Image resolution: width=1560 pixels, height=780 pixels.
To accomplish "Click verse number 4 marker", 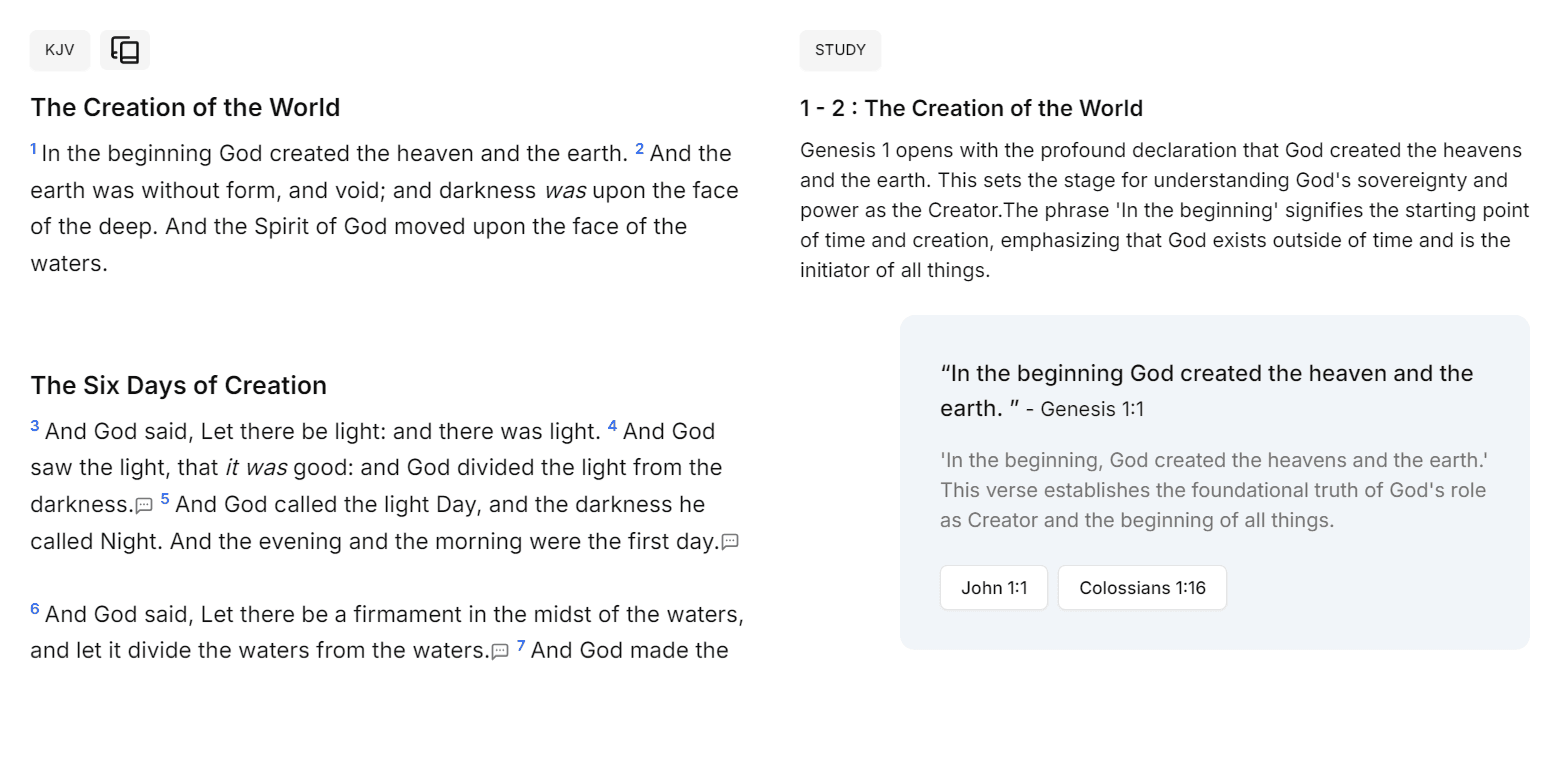I will coord(613,427).
